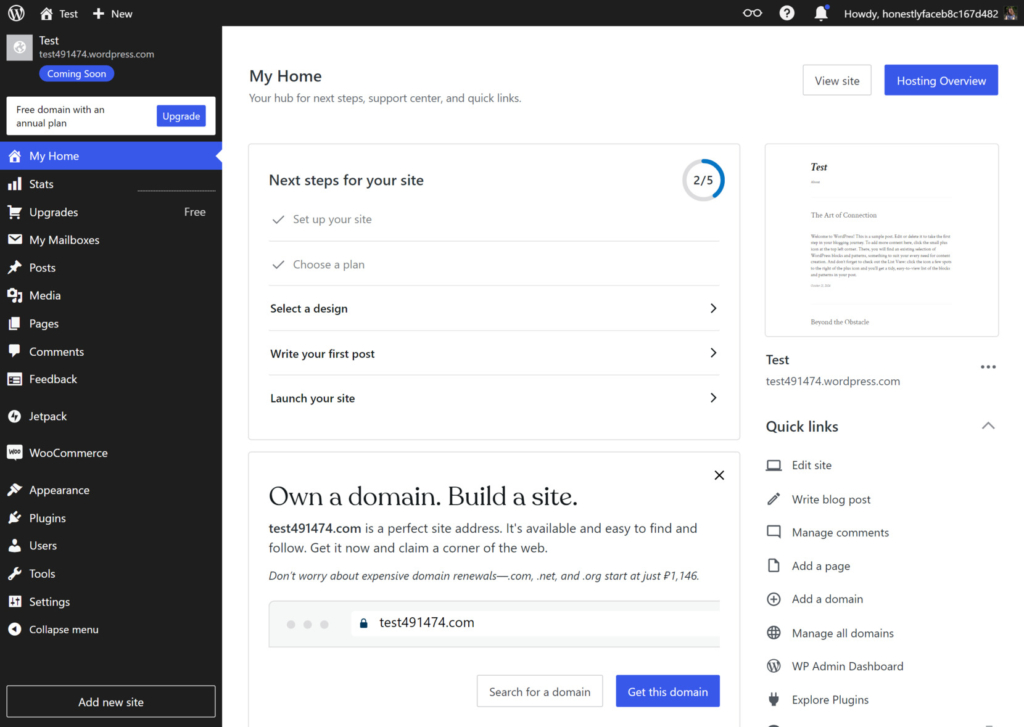Open the notifications bell icon
1024x727 pixels.
tap(821, 13)
